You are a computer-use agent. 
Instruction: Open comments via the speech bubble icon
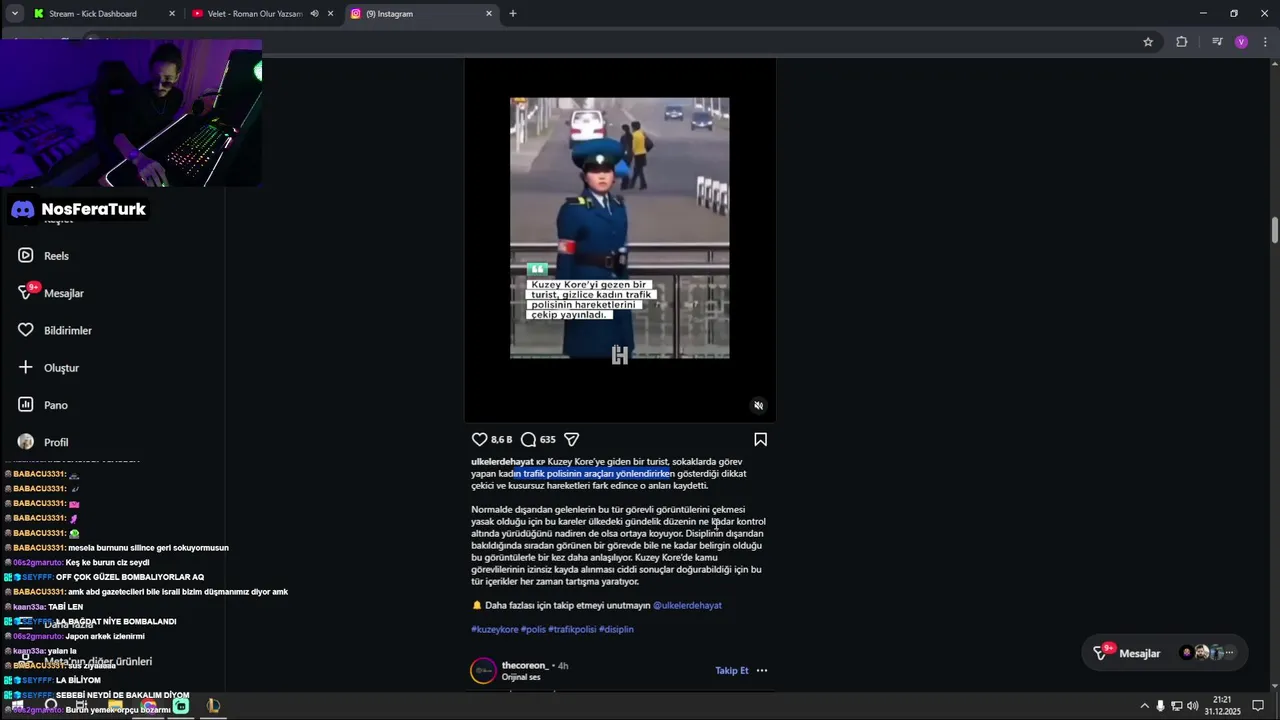coord(528,439)
